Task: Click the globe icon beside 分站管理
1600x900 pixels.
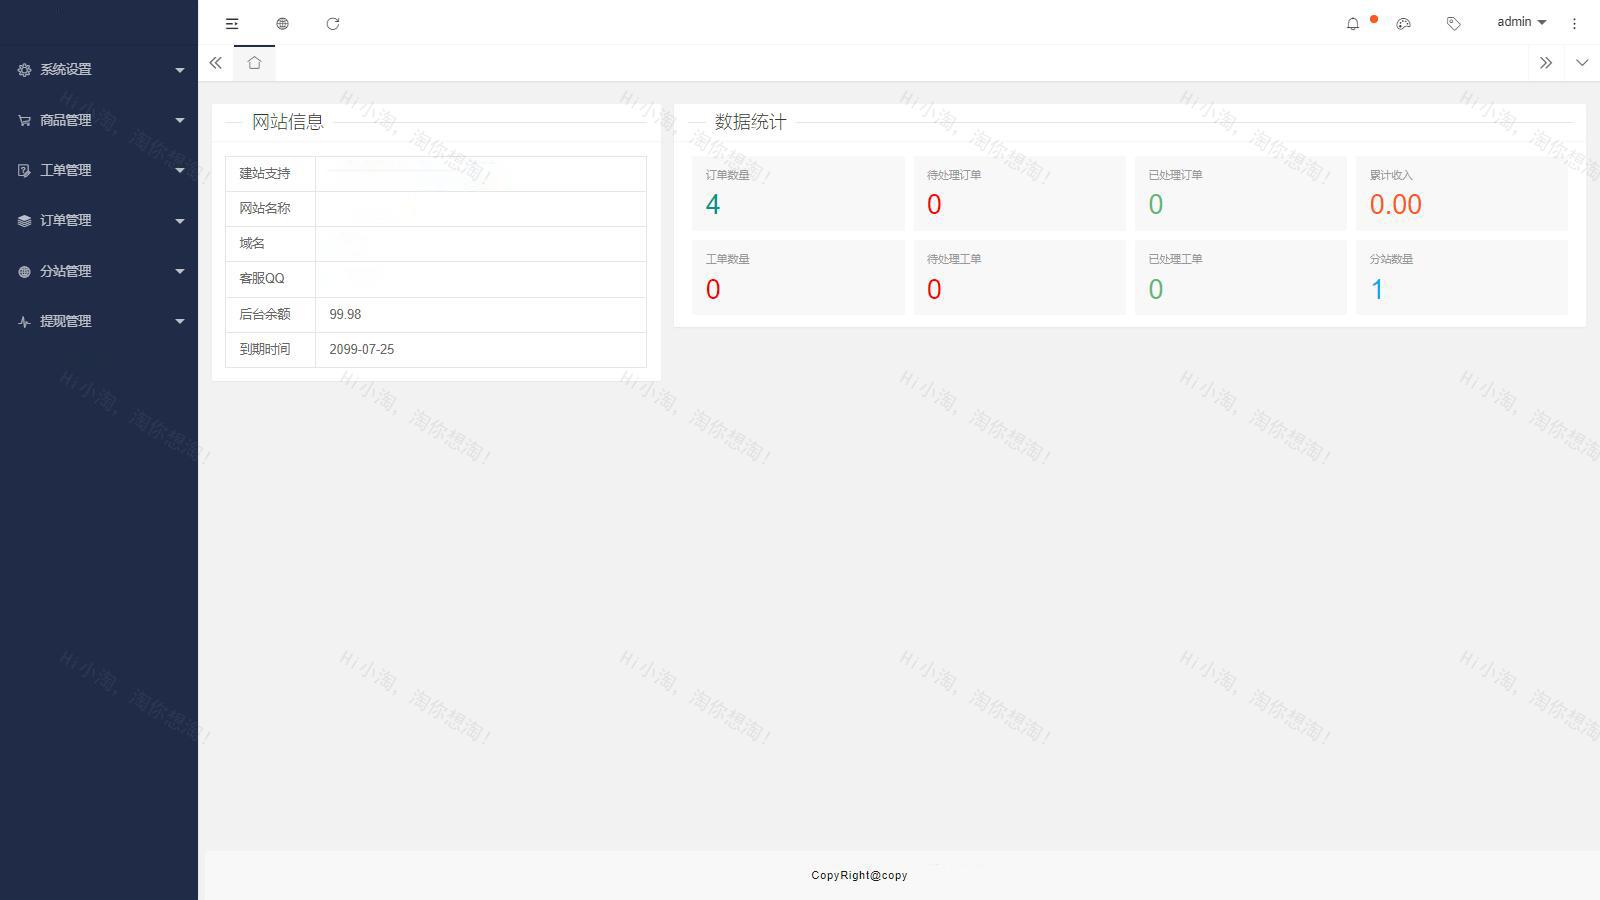Action: pos(24,271)
